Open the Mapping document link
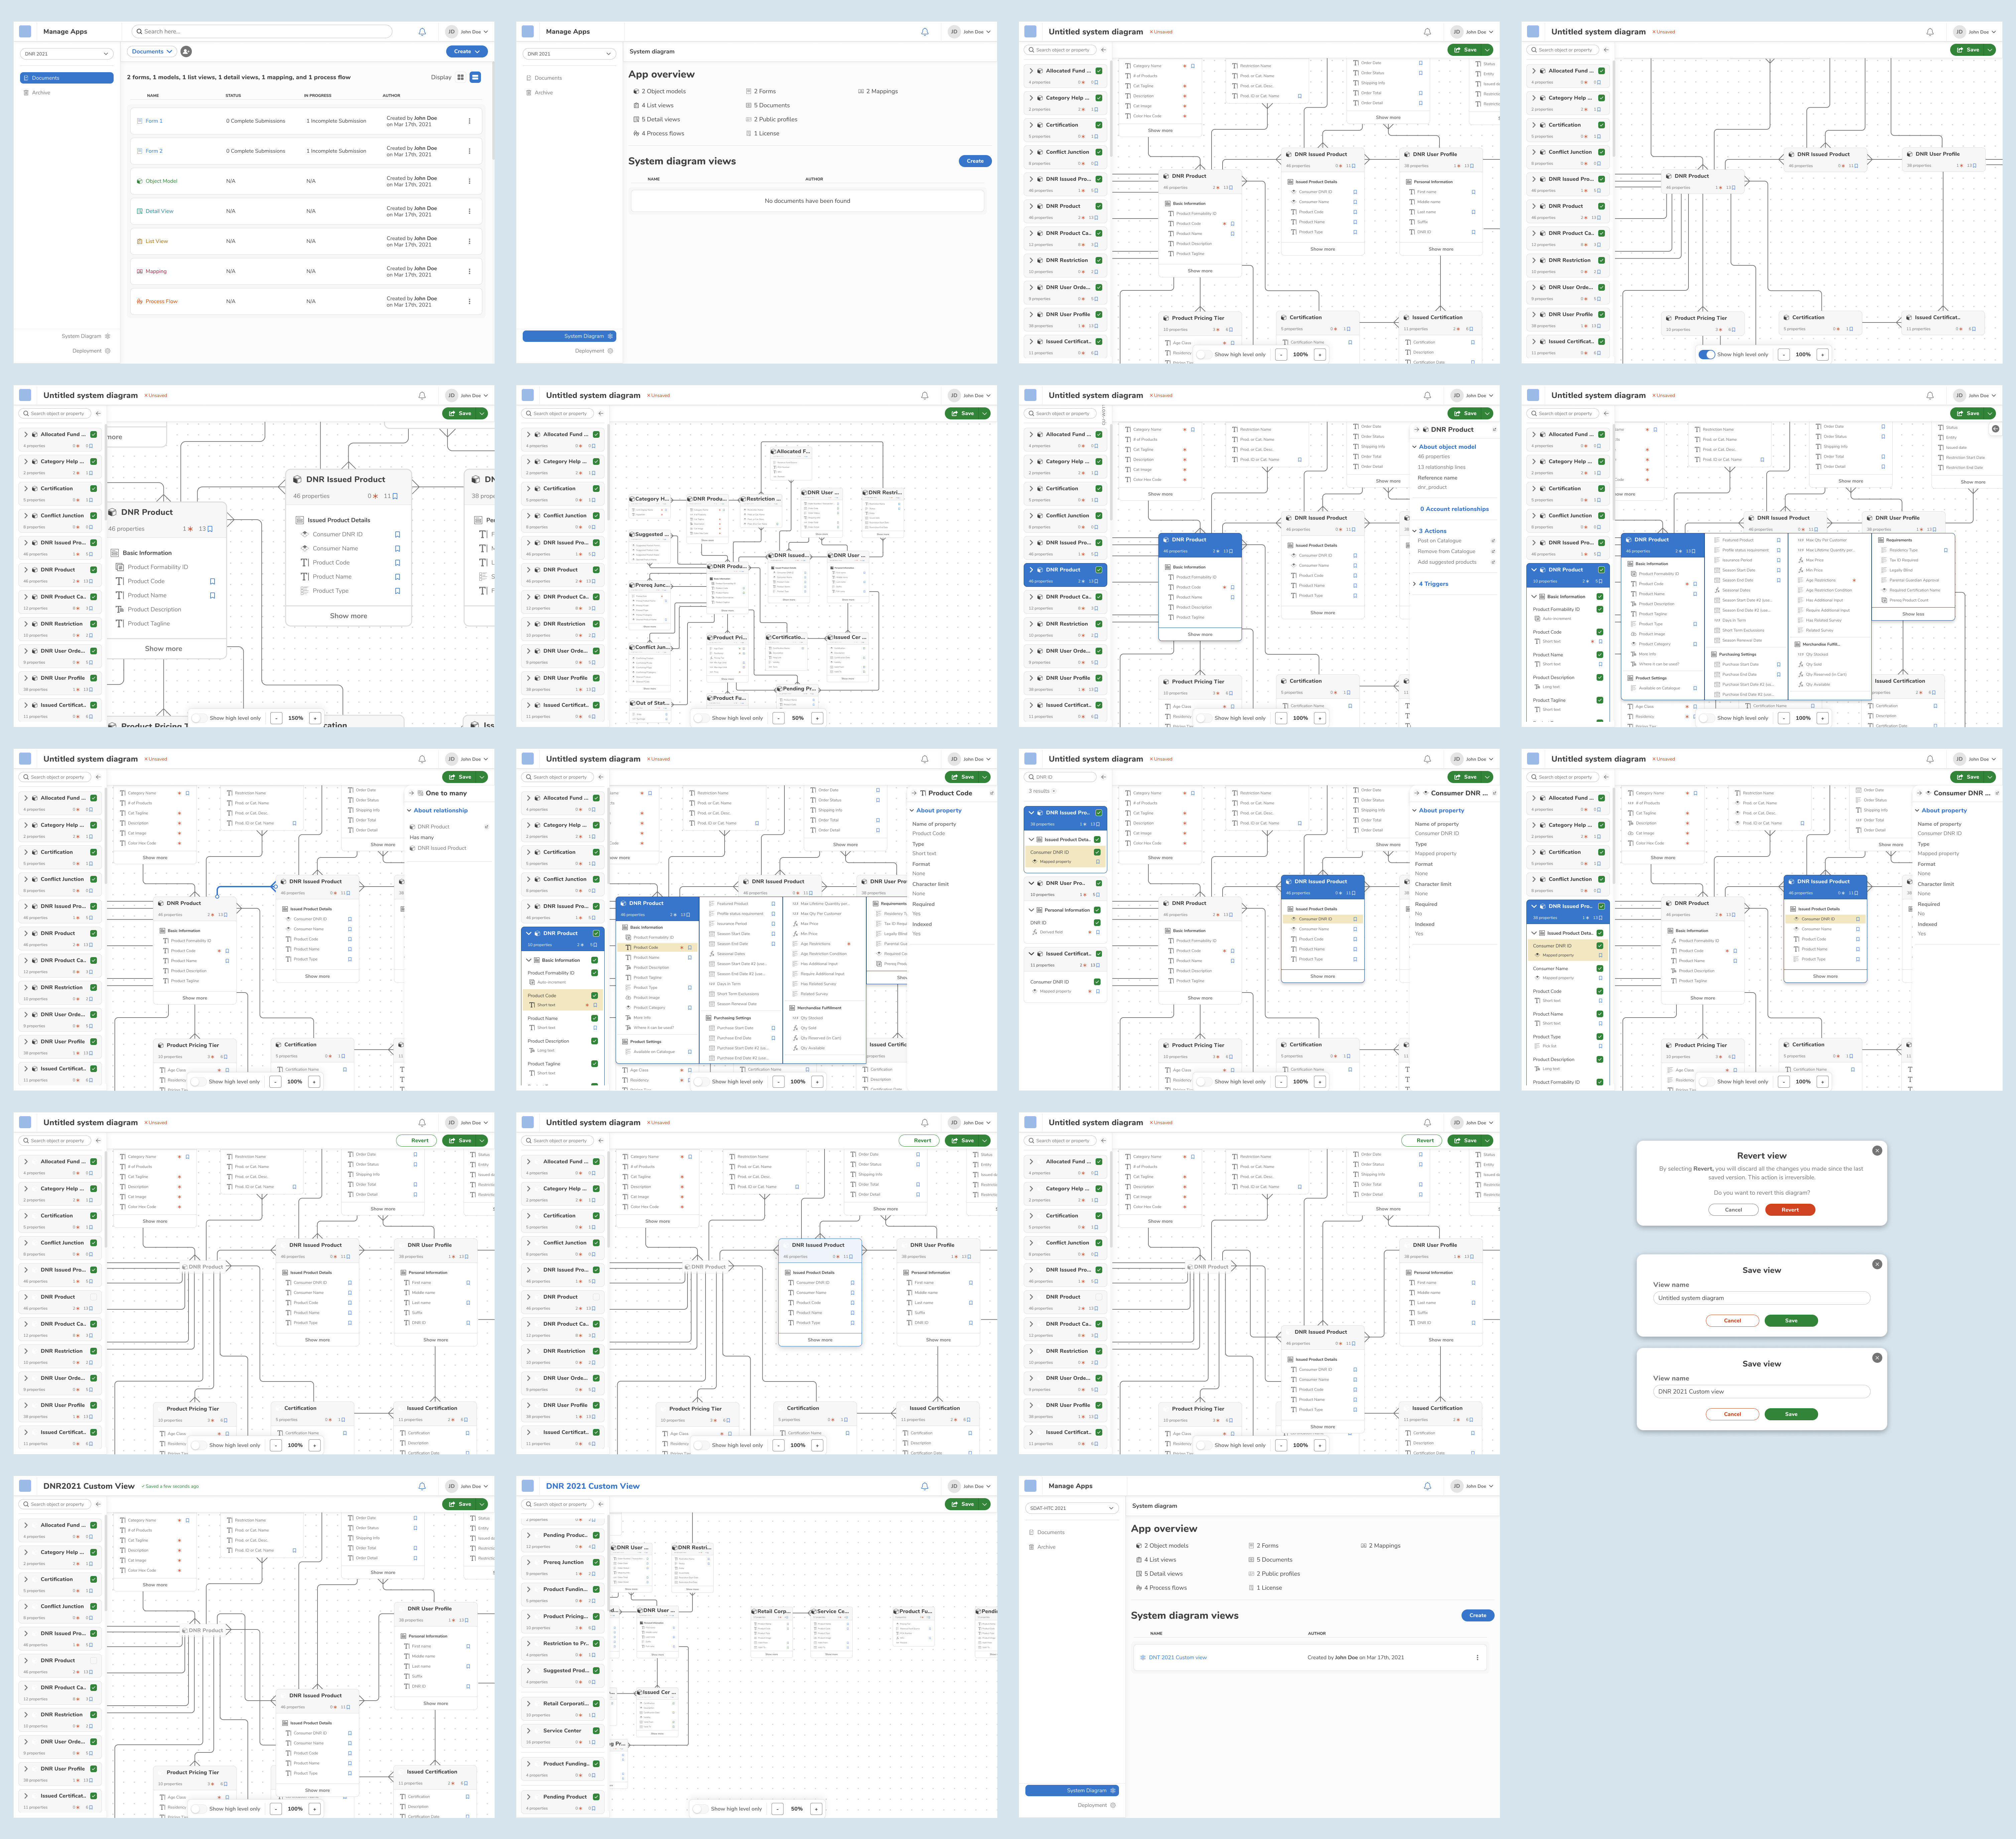 pos(156,271)
